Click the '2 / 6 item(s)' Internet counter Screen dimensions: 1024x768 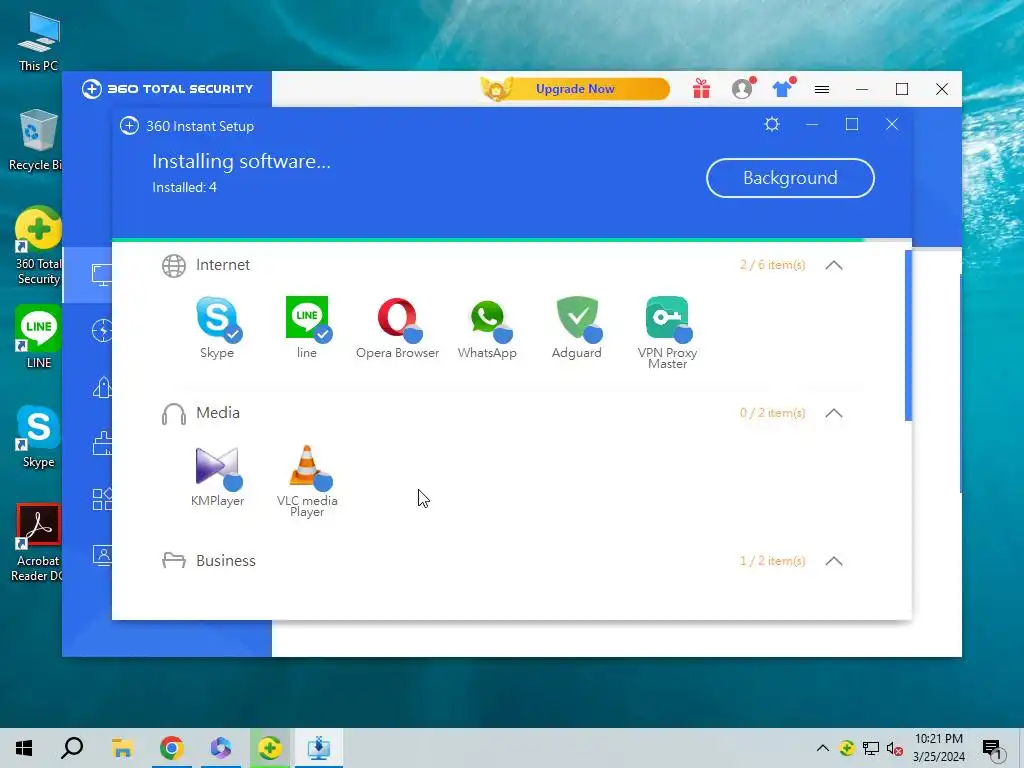point(773,265)
